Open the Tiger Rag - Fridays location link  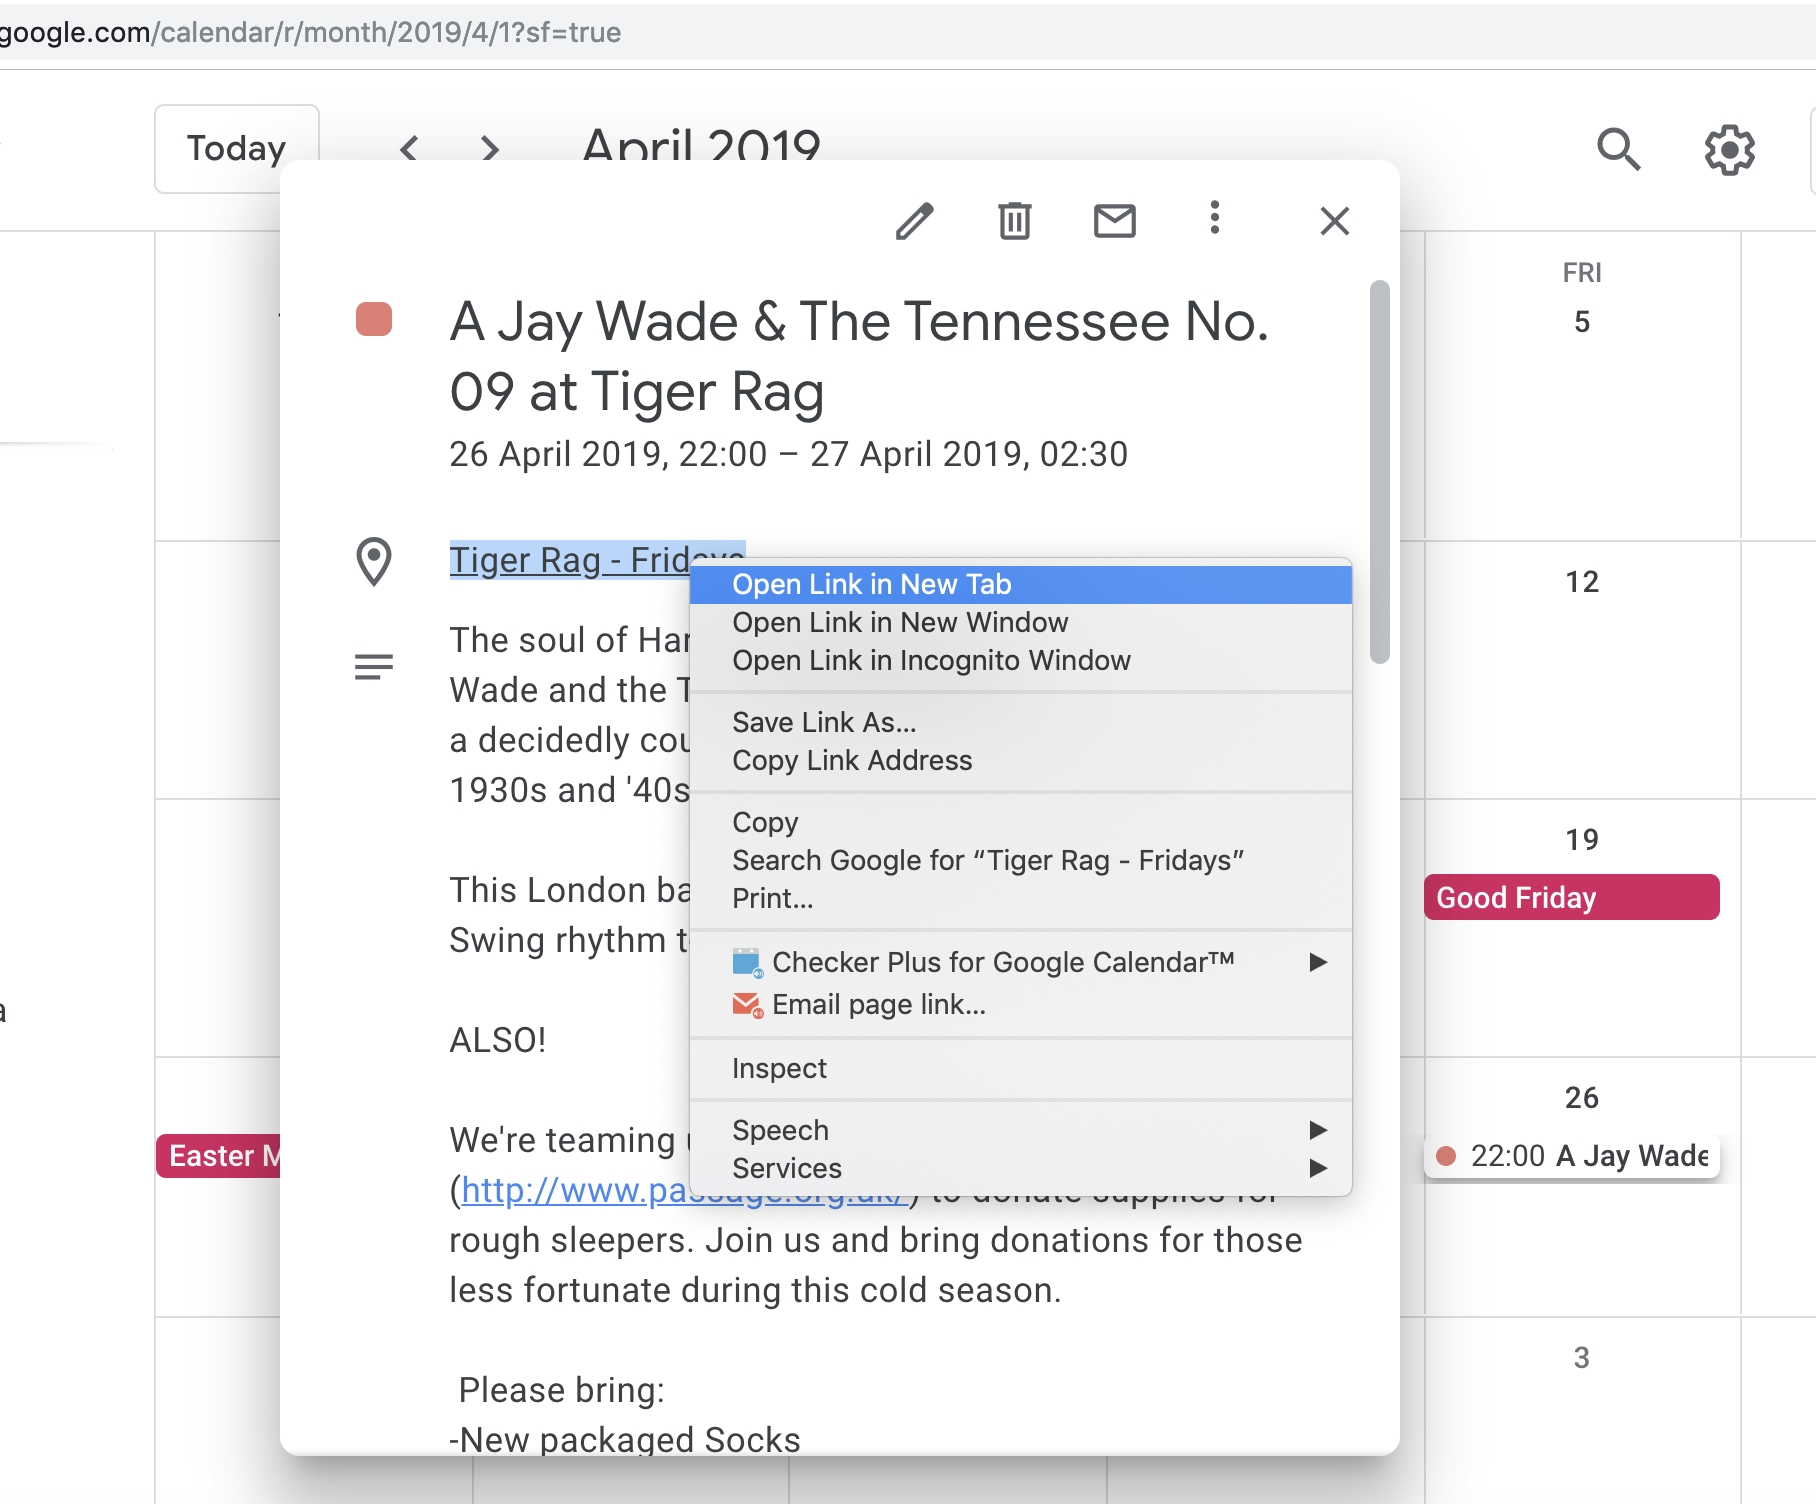(568, 560)
